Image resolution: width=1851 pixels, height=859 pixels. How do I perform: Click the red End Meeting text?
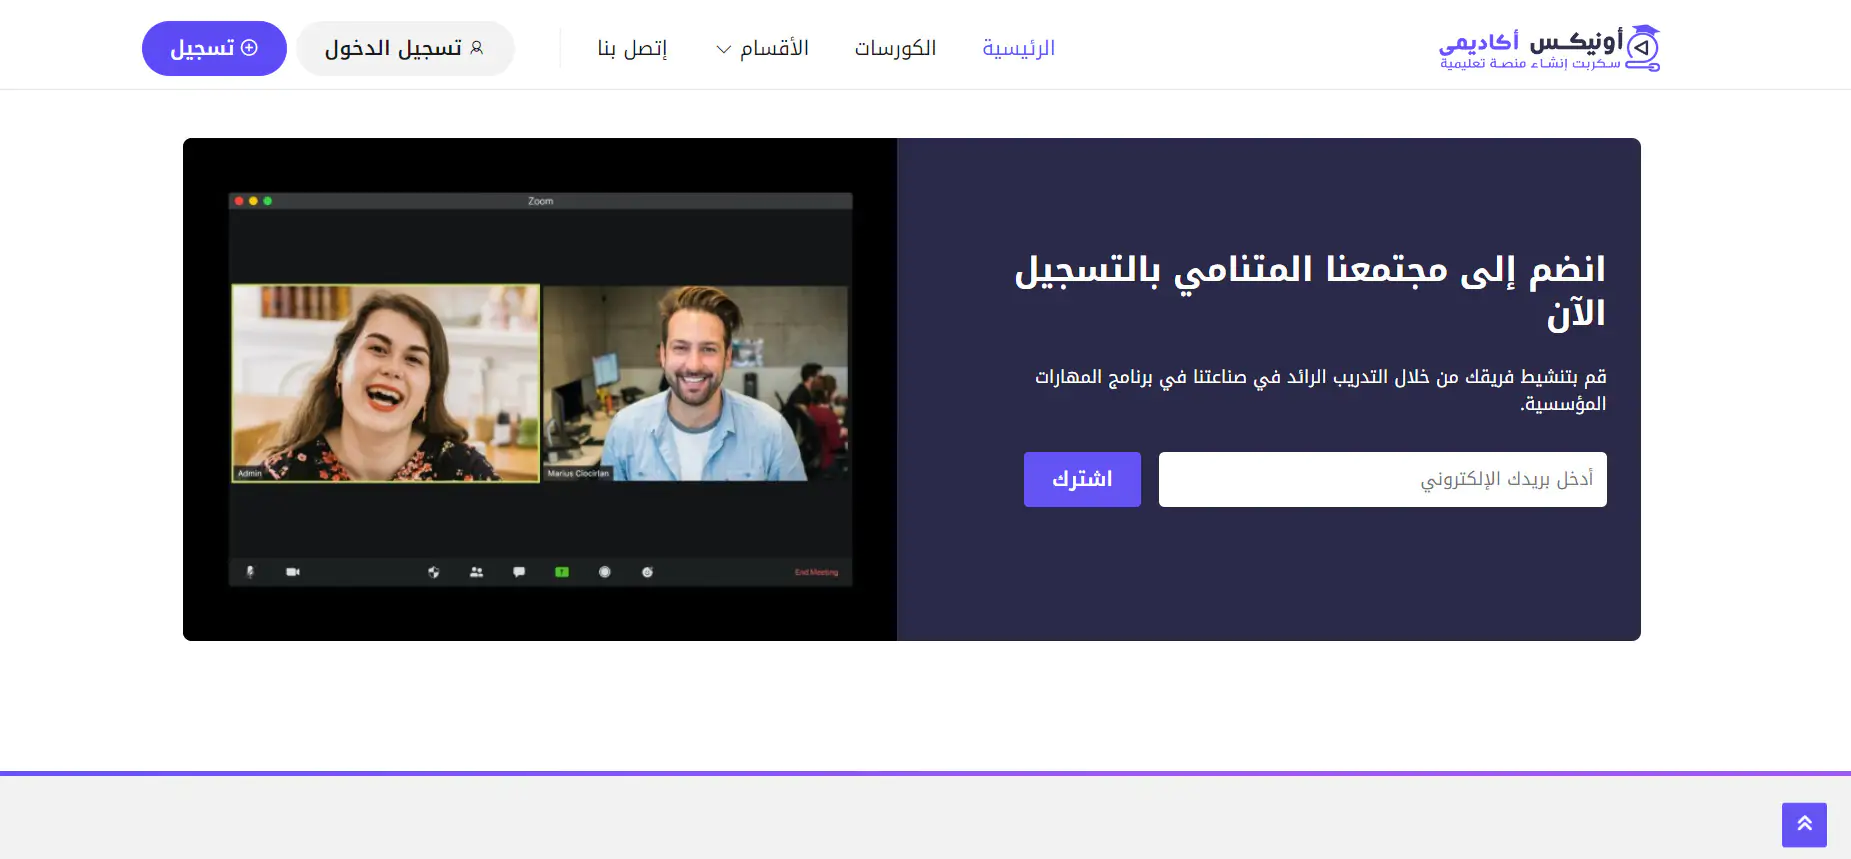point(816,572)
